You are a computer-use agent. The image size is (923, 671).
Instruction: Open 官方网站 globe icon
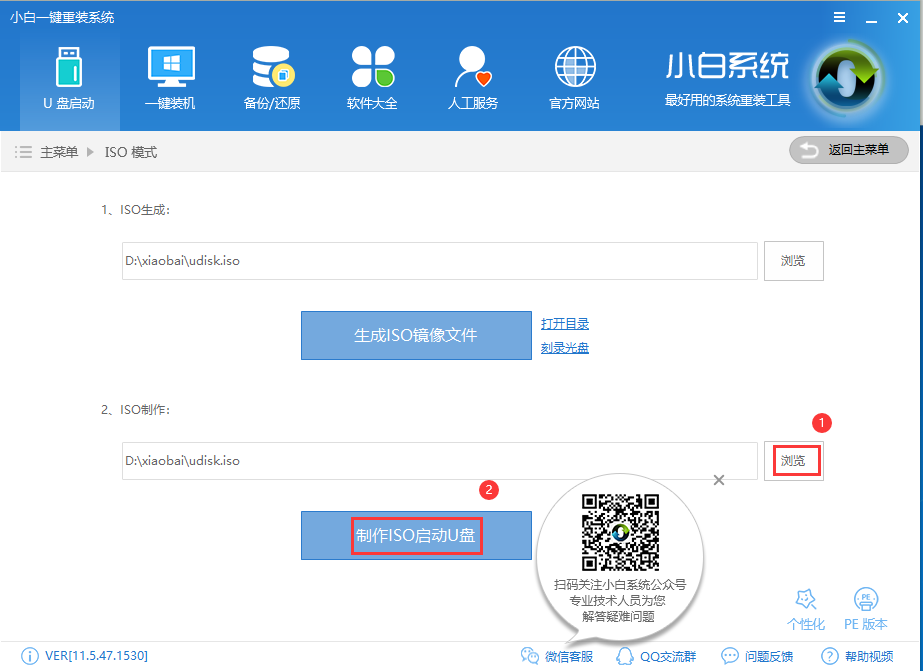coord(575,67)
